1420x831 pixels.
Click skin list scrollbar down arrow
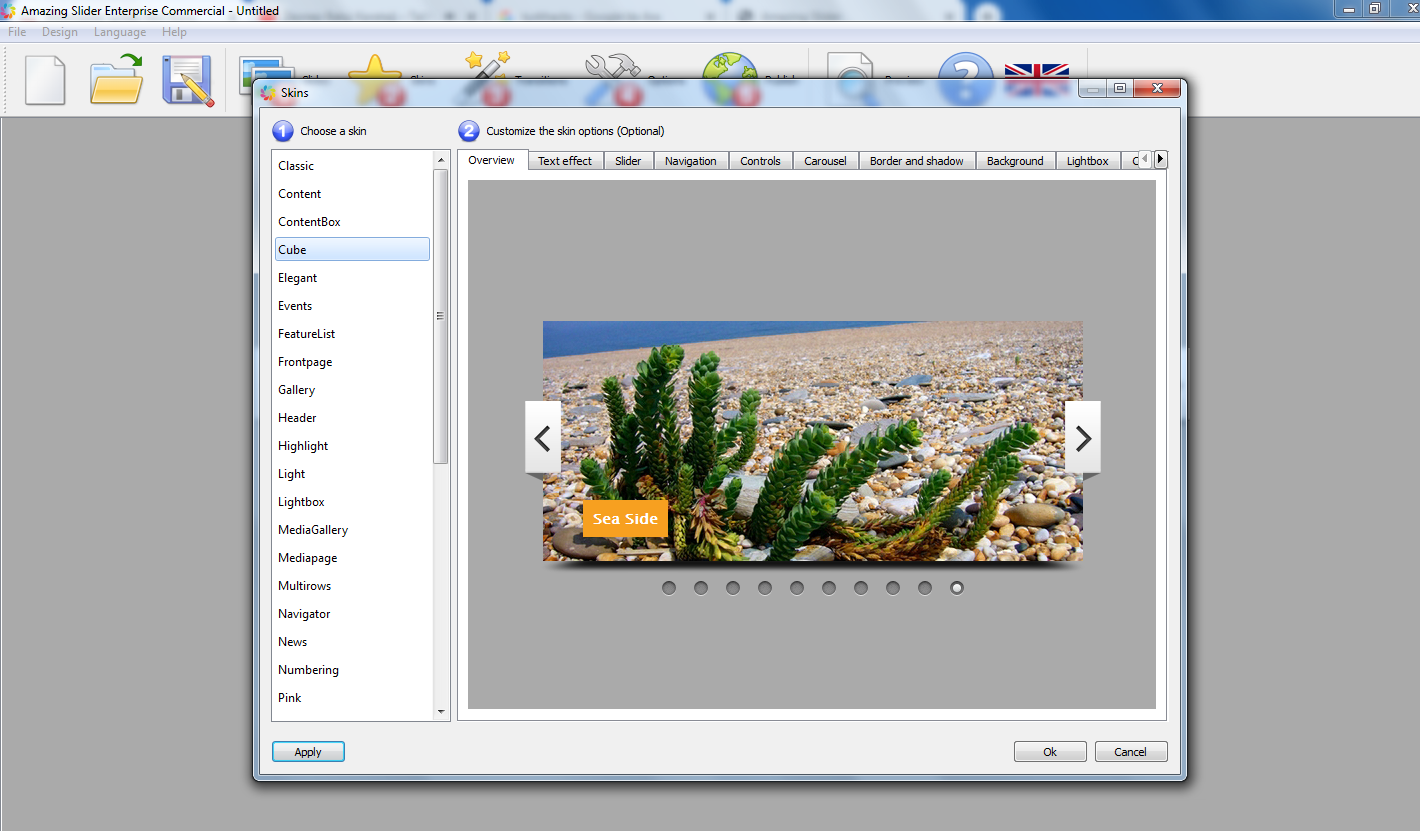tap(441, 711)
